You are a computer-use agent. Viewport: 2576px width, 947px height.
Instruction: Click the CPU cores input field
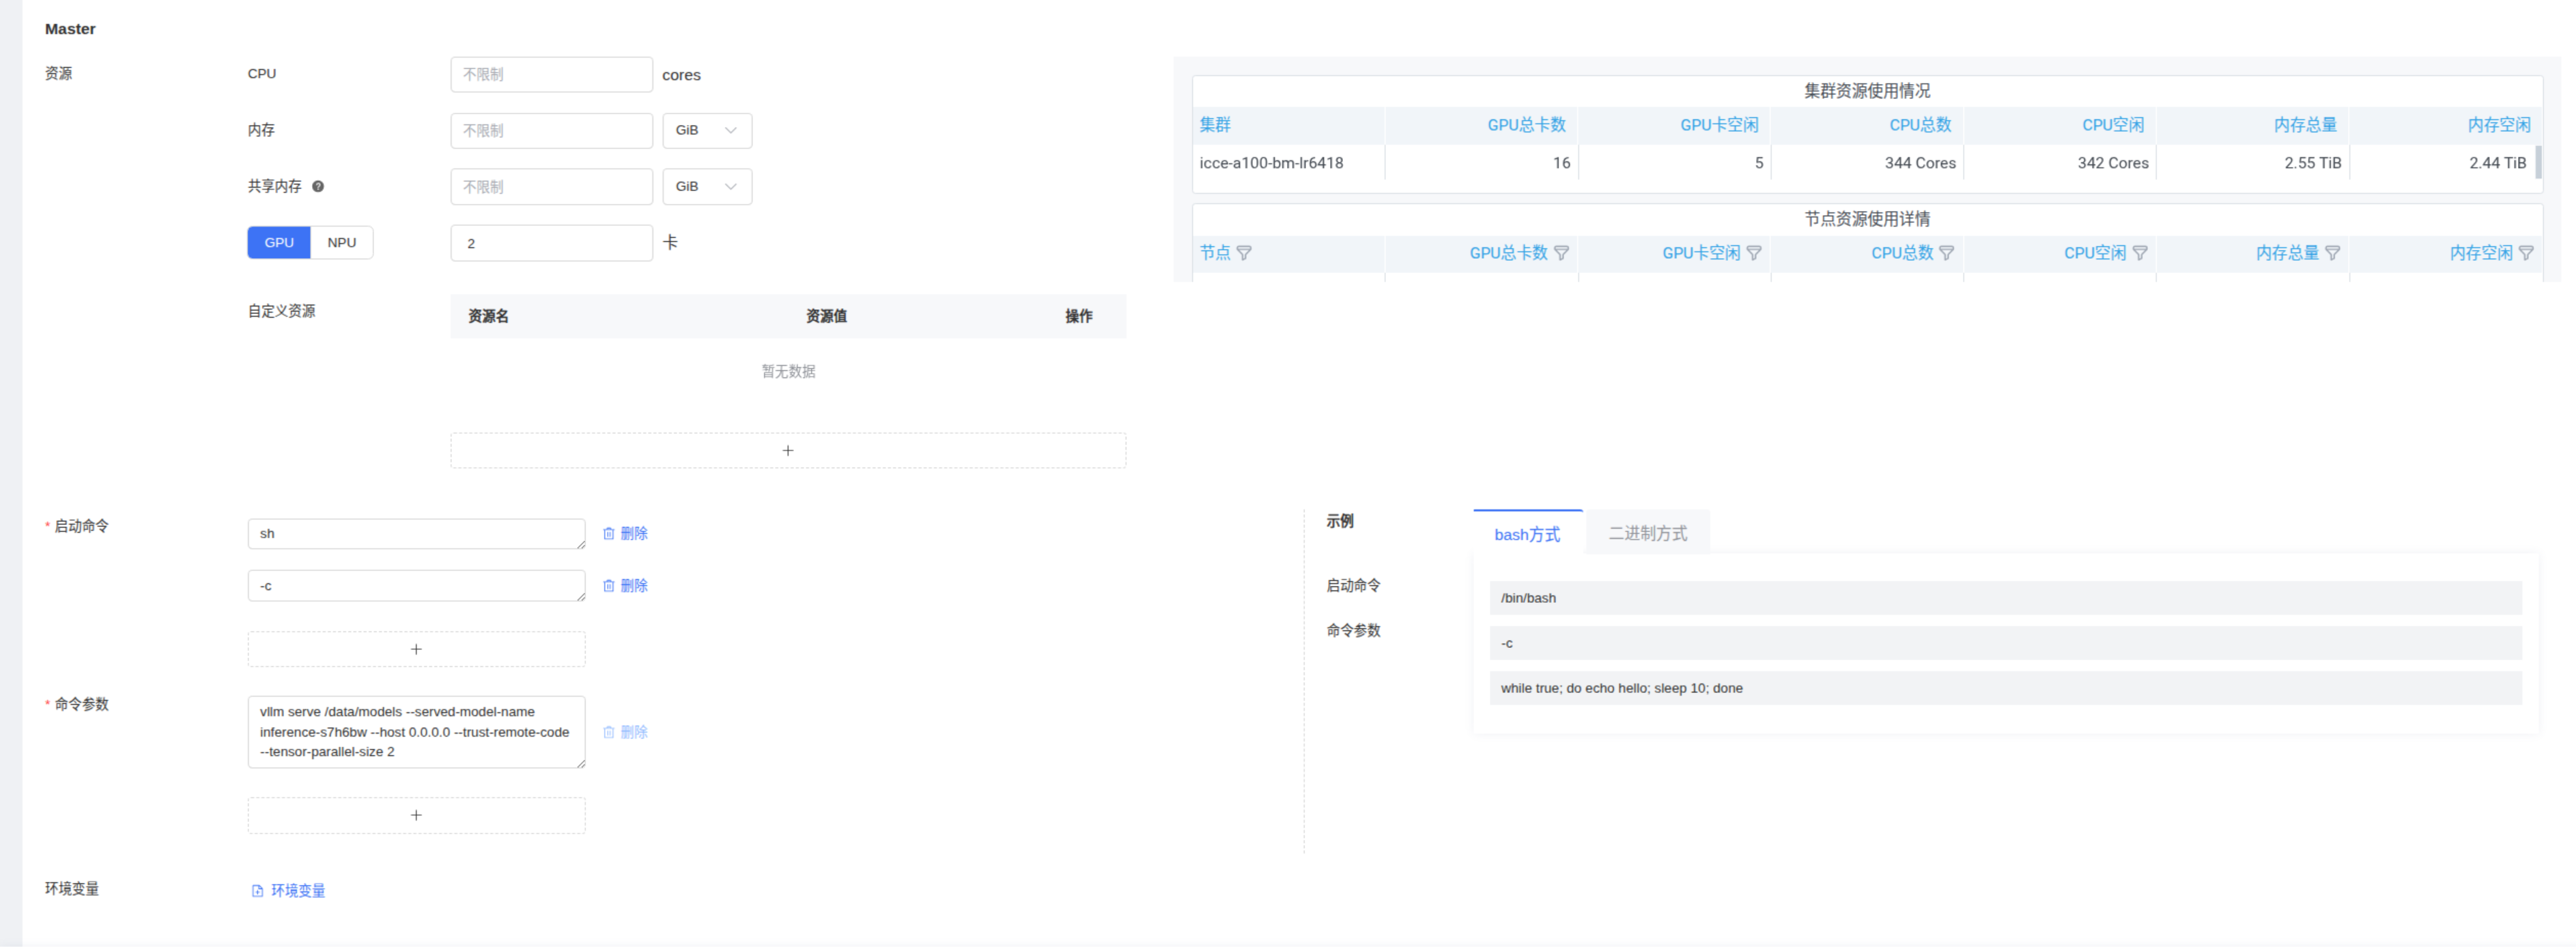[551, 74]
